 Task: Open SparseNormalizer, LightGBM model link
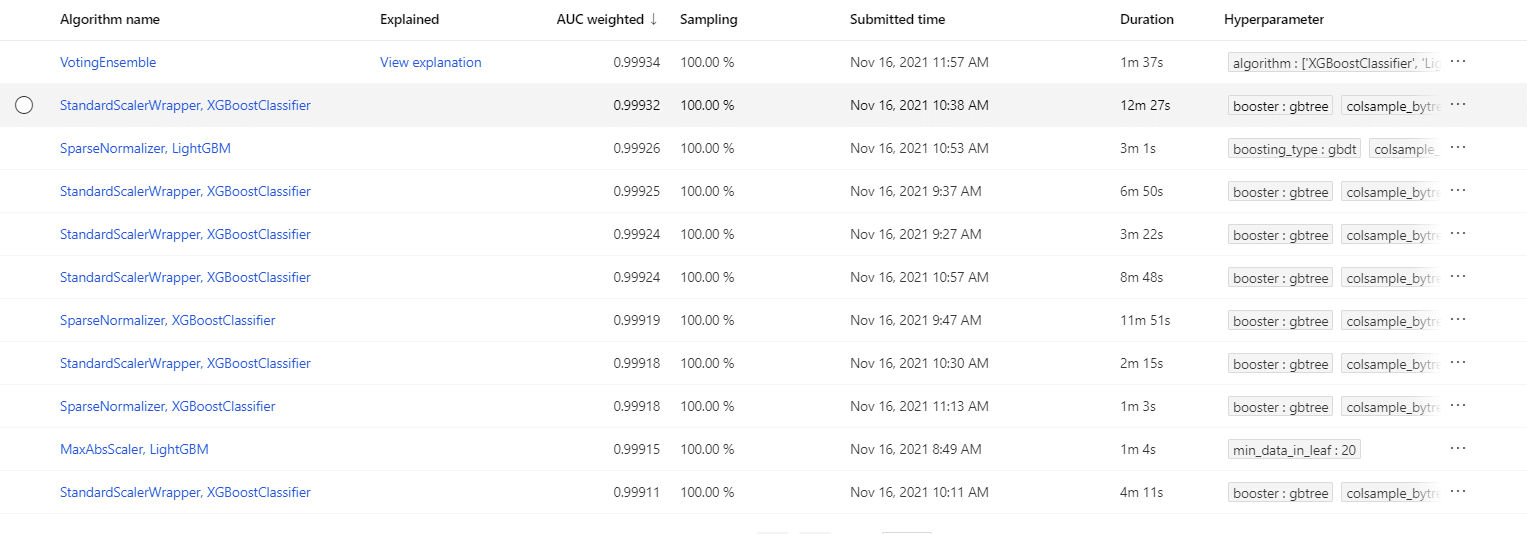point(145,148)
